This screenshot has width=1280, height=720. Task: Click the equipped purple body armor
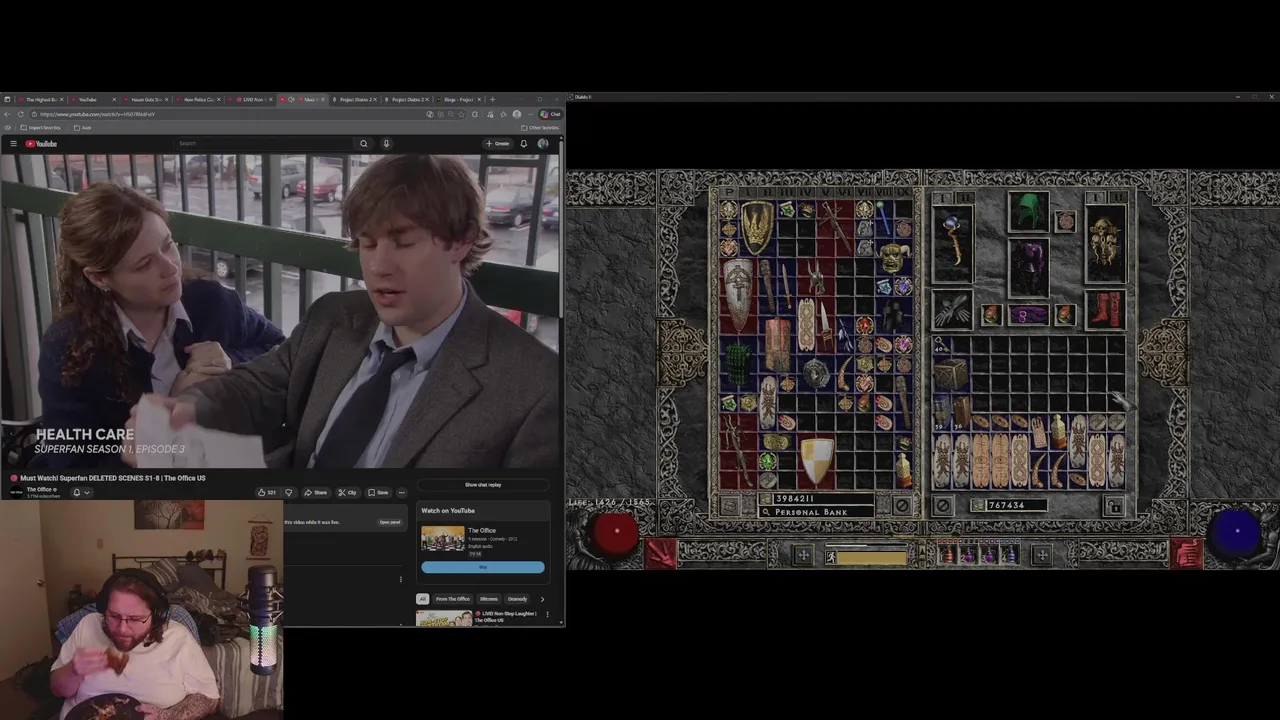click(1027, 268)
